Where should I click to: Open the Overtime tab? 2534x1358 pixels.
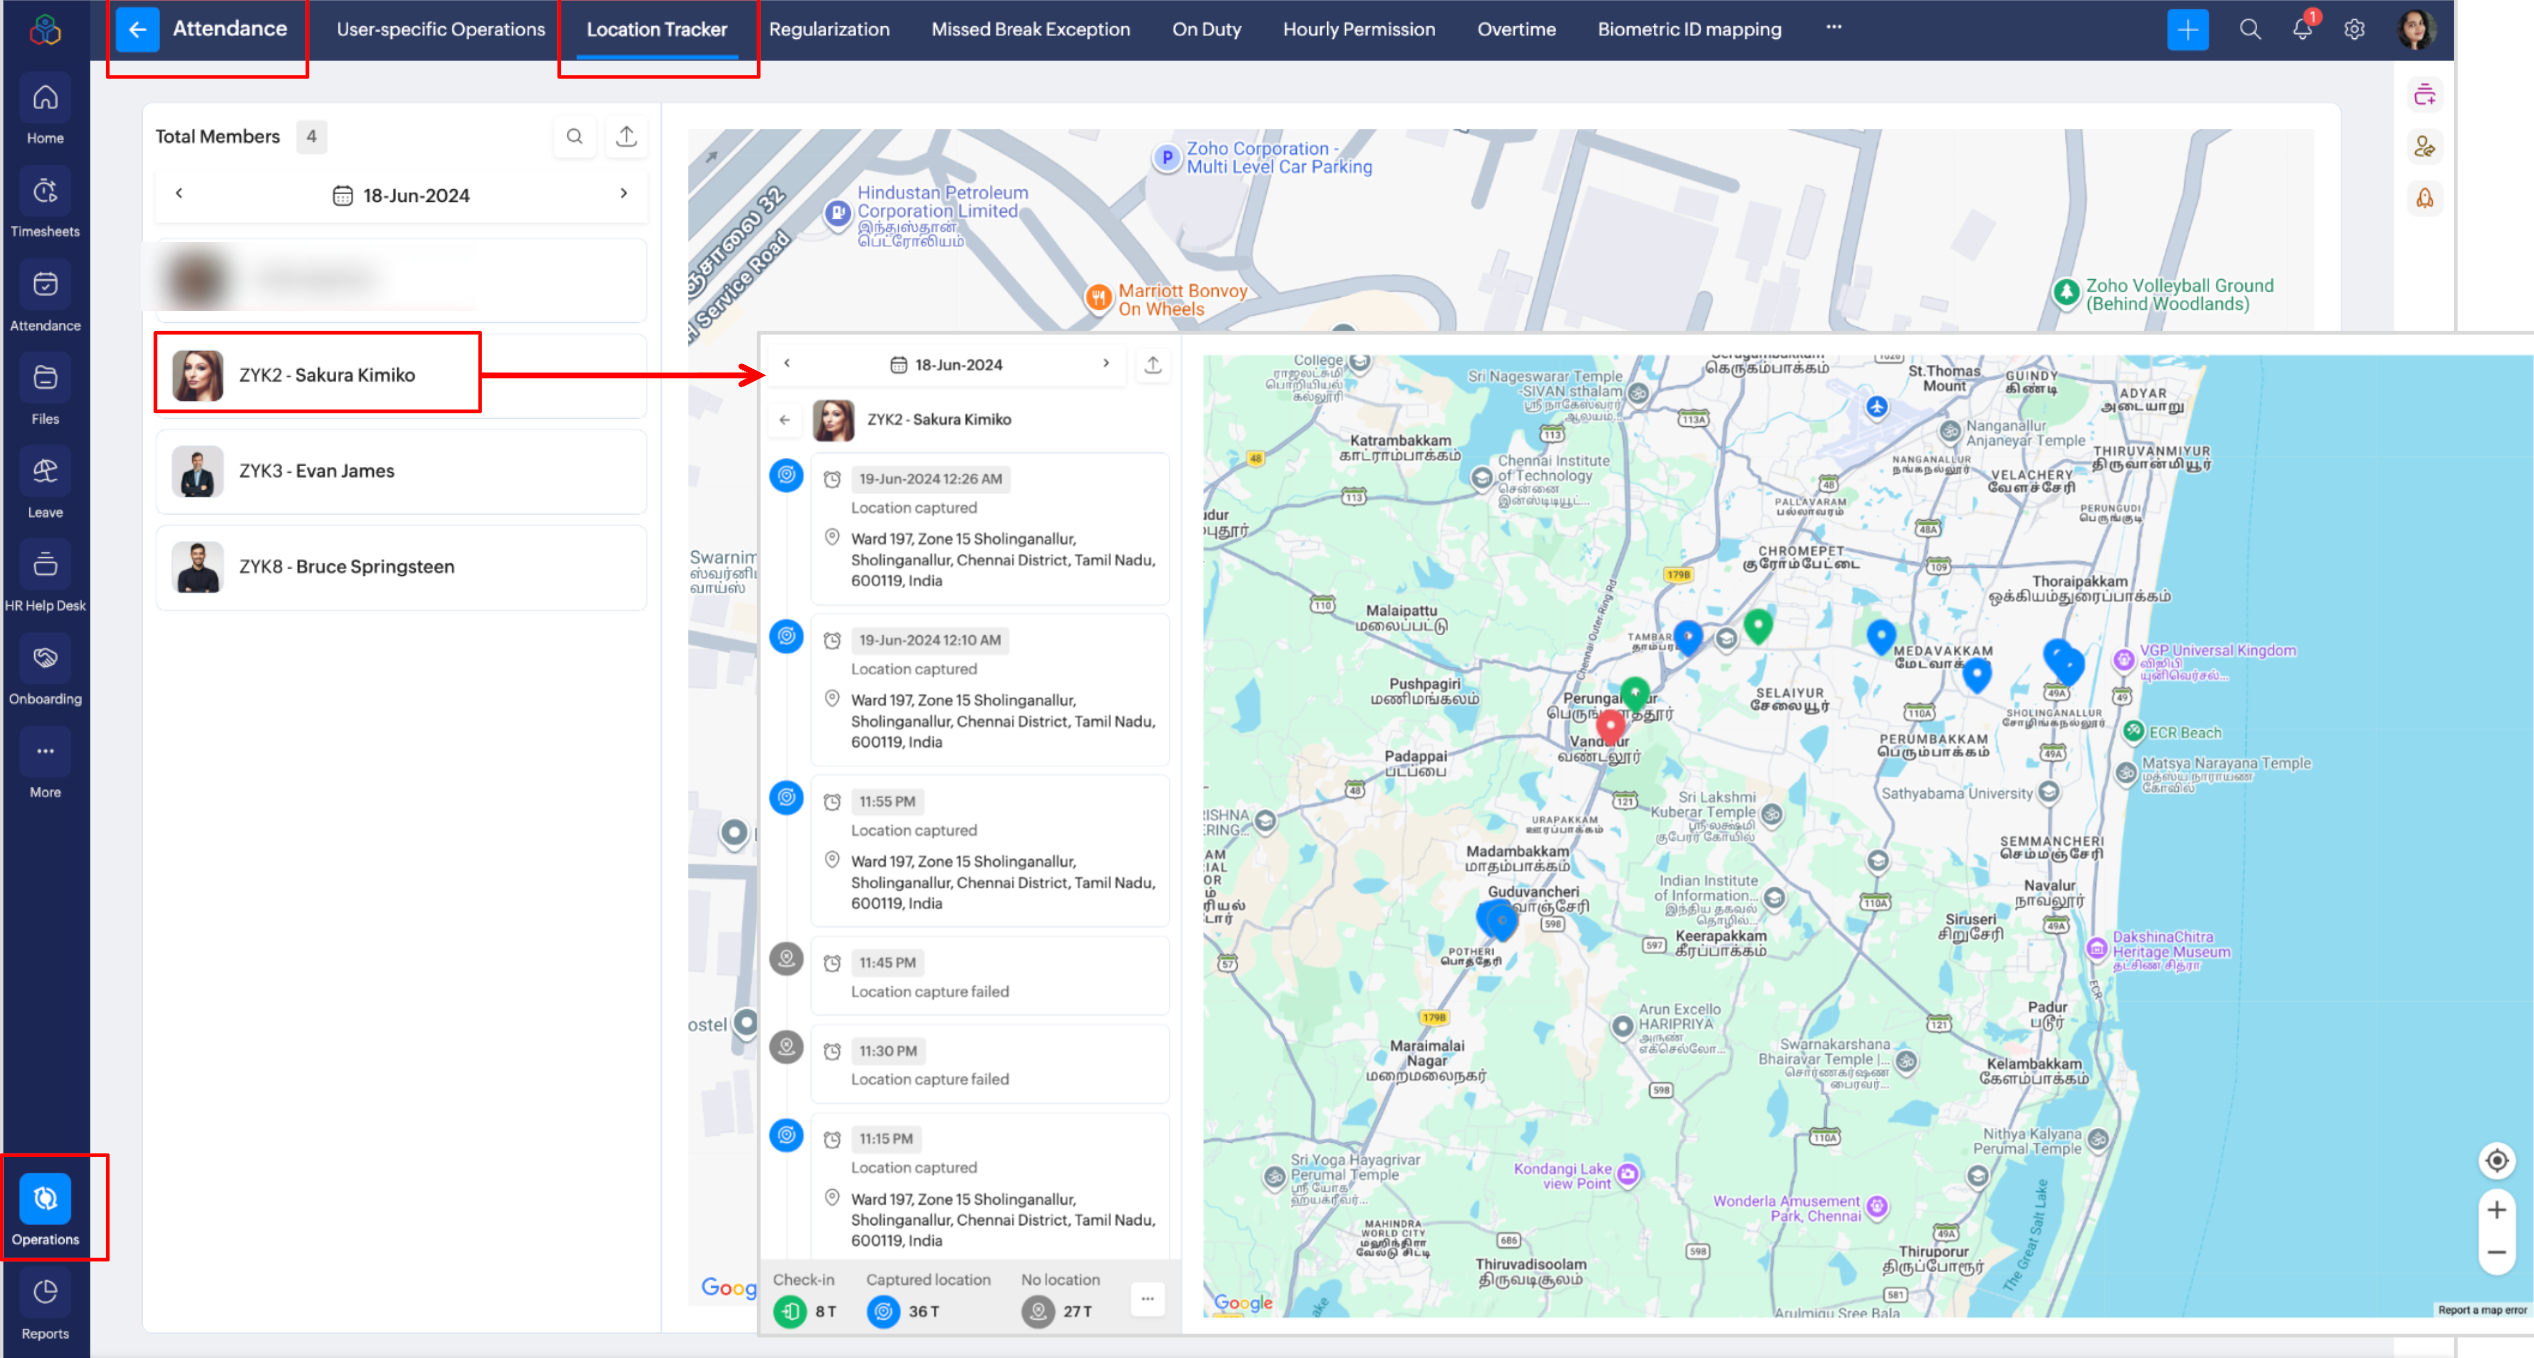pyautogui.click(x=1516, y=29)
